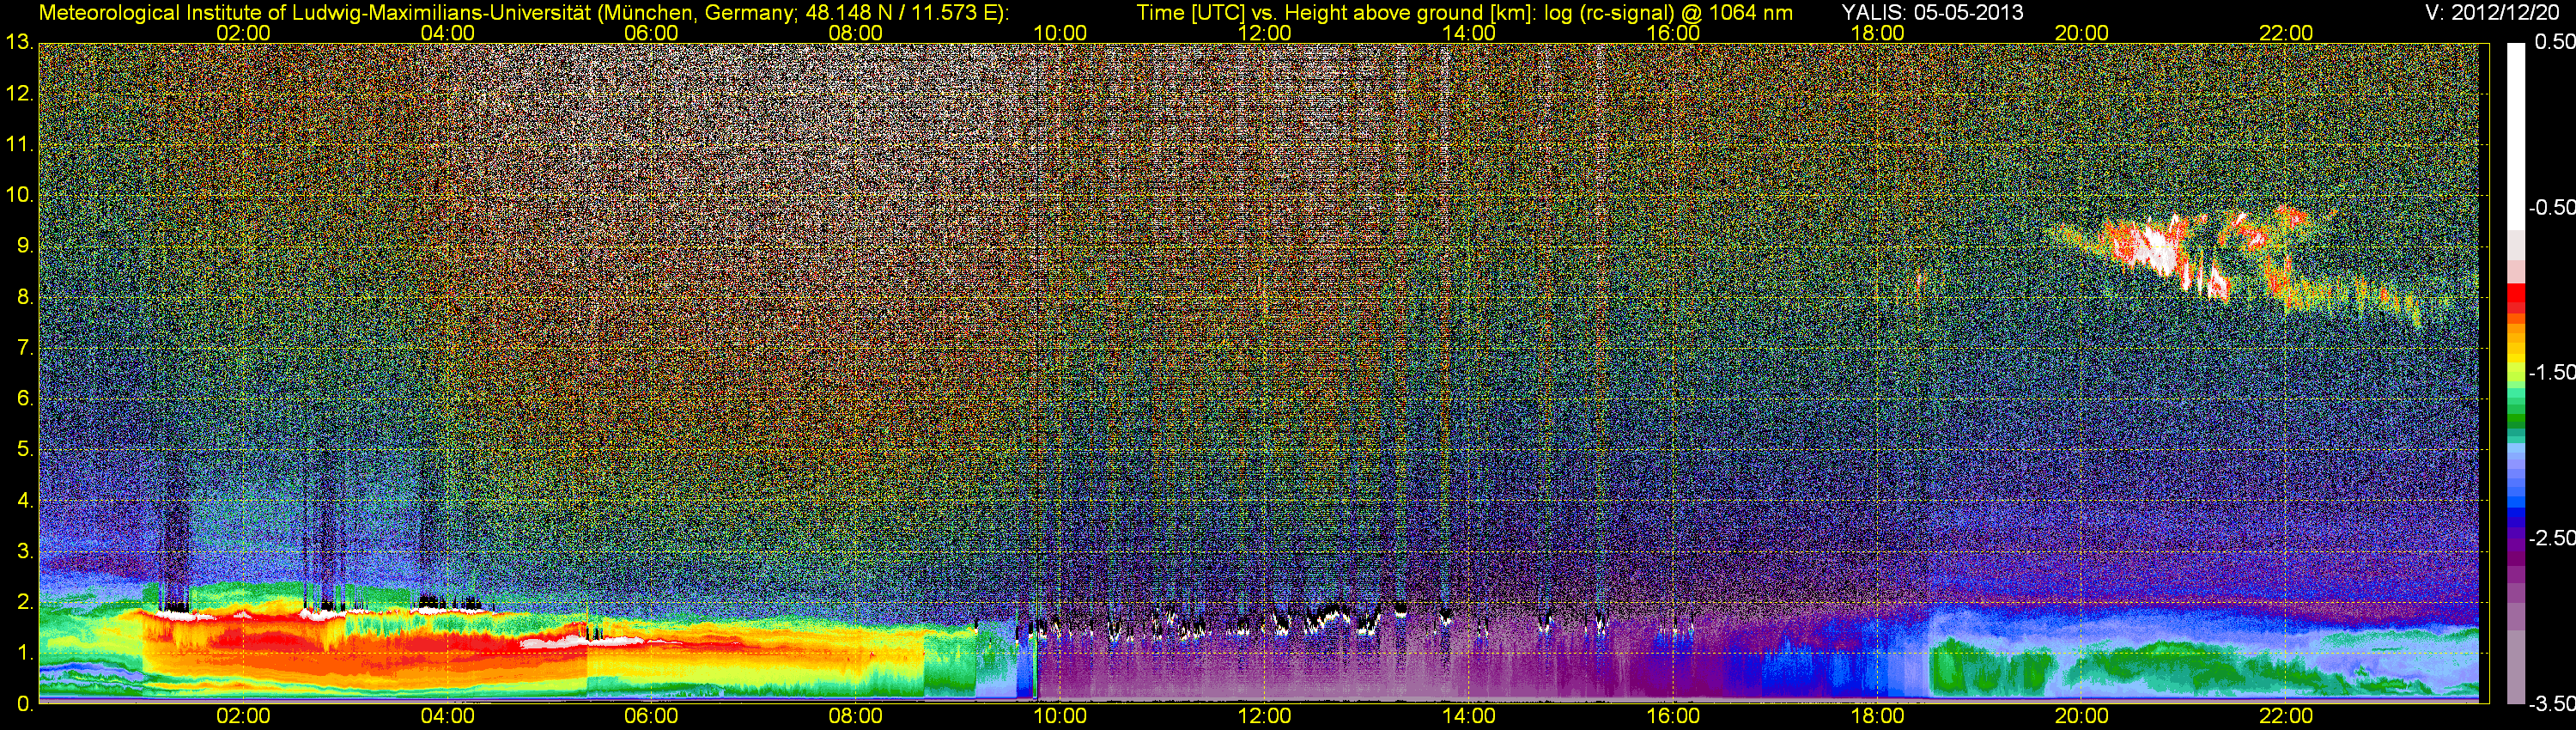
Task: Click the 22:00 label on bottom time axis
Action: click(x=2286, y=716)
